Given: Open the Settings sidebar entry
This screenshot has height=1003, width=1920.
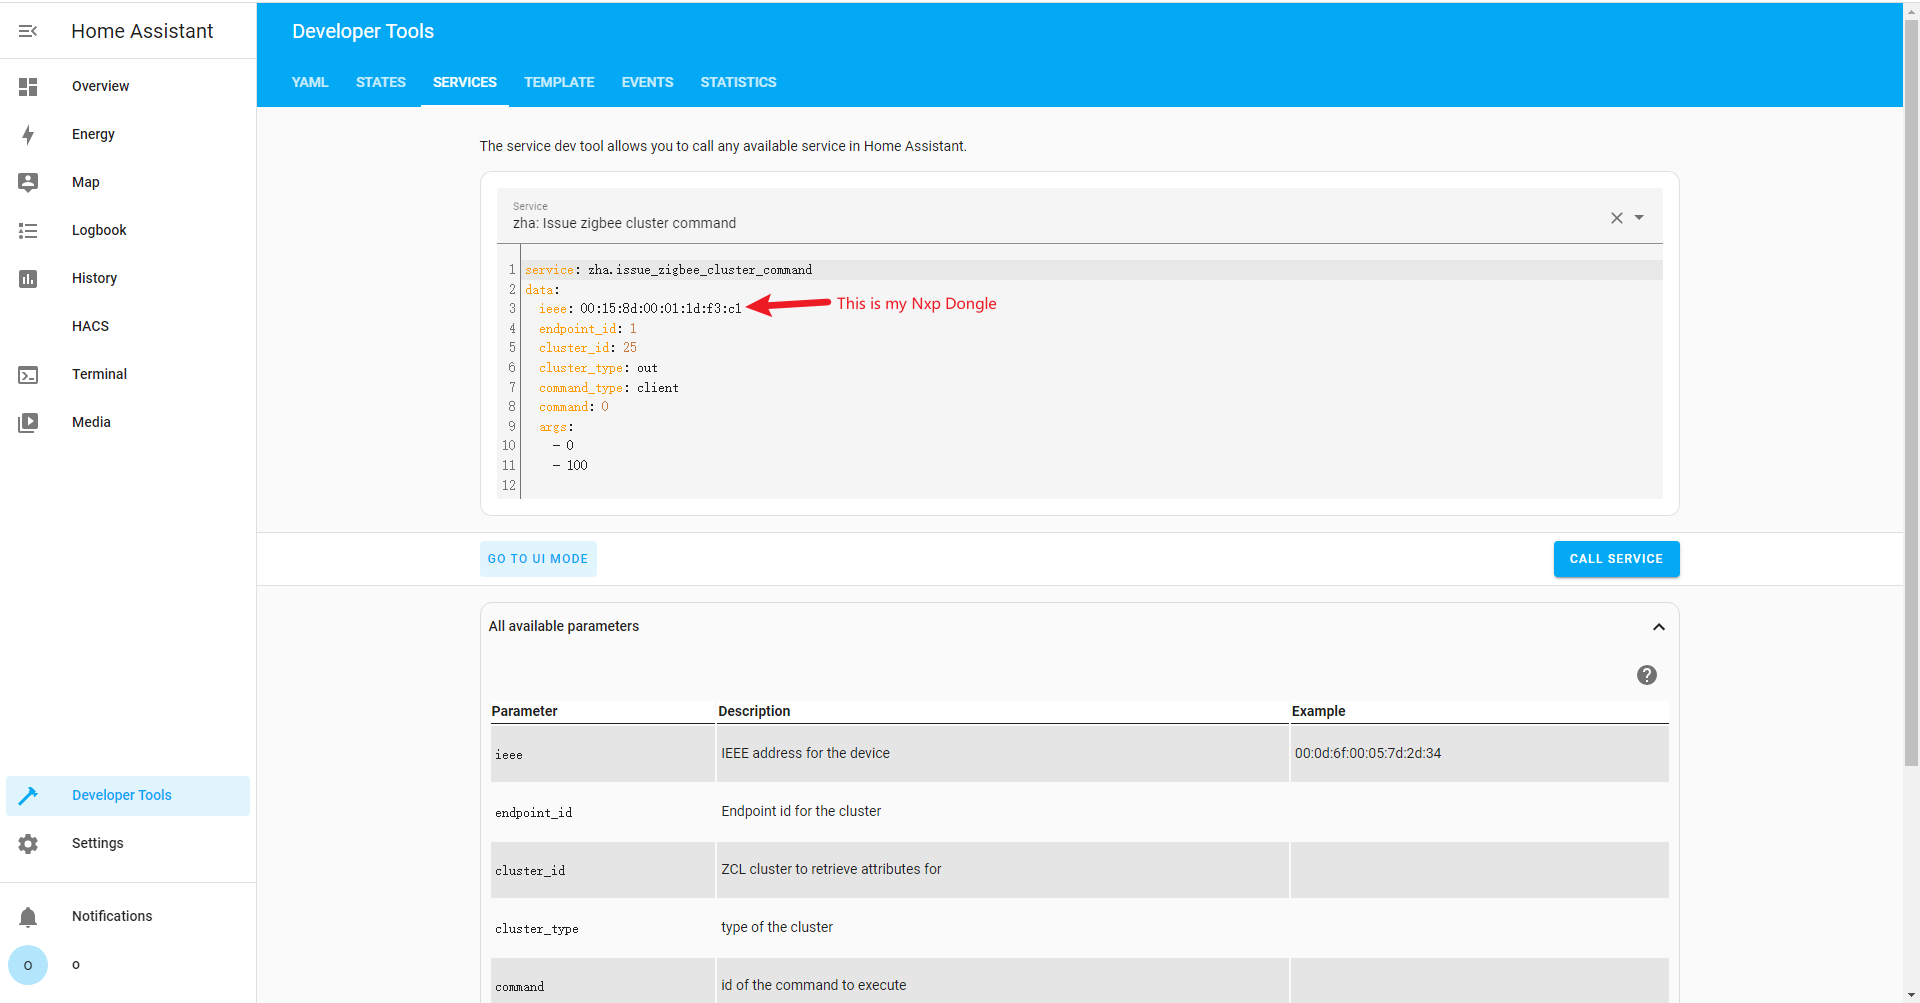Looking at the screenshot, I should [x=128, y=844].
